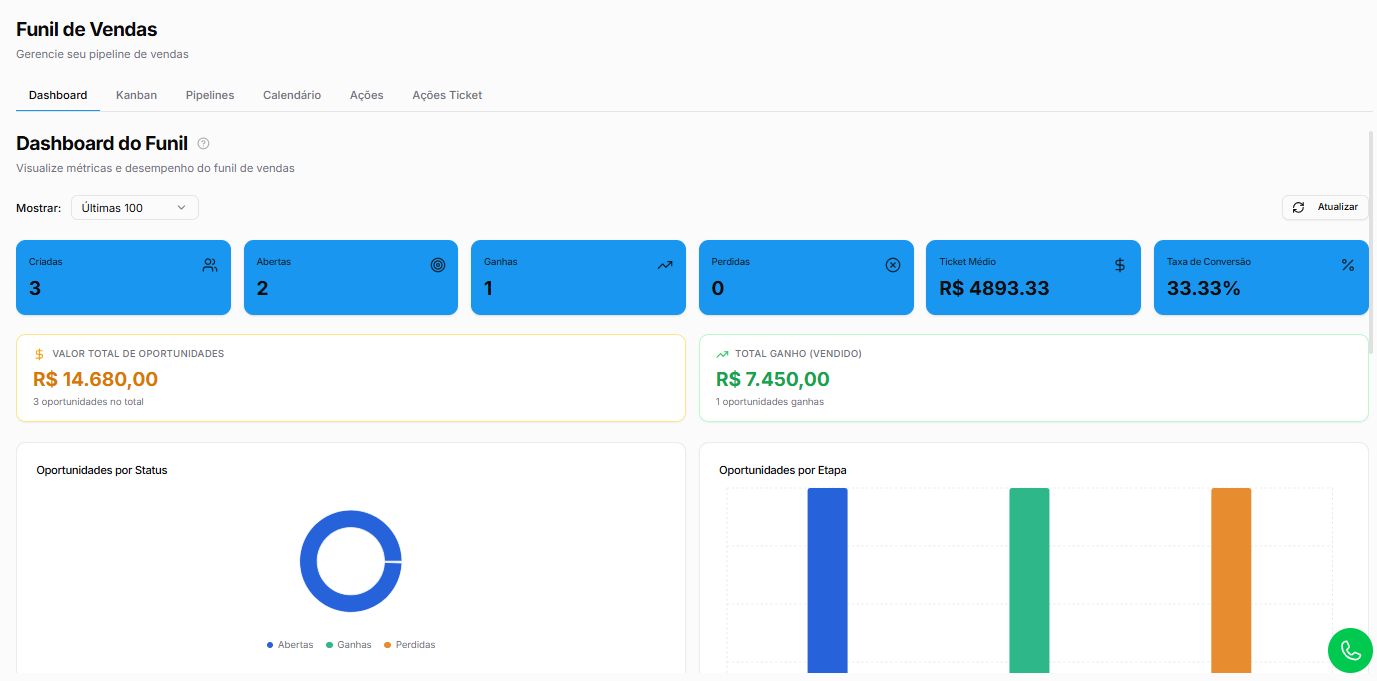Click the Oportunidades por Status heading
The image size is (1377, 681).
click(102, 470)
